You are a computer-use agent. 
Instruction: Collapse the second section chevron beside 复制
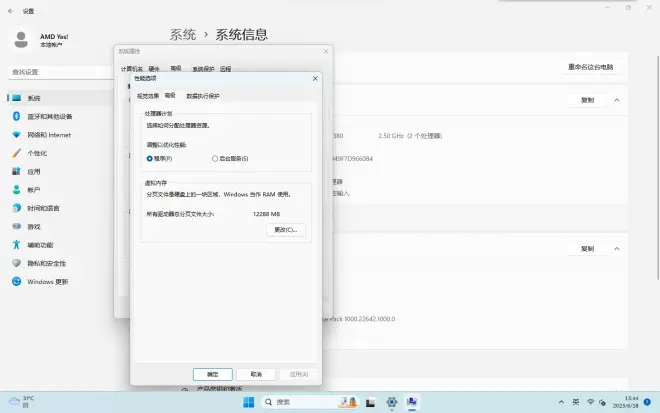pos(617,249)
